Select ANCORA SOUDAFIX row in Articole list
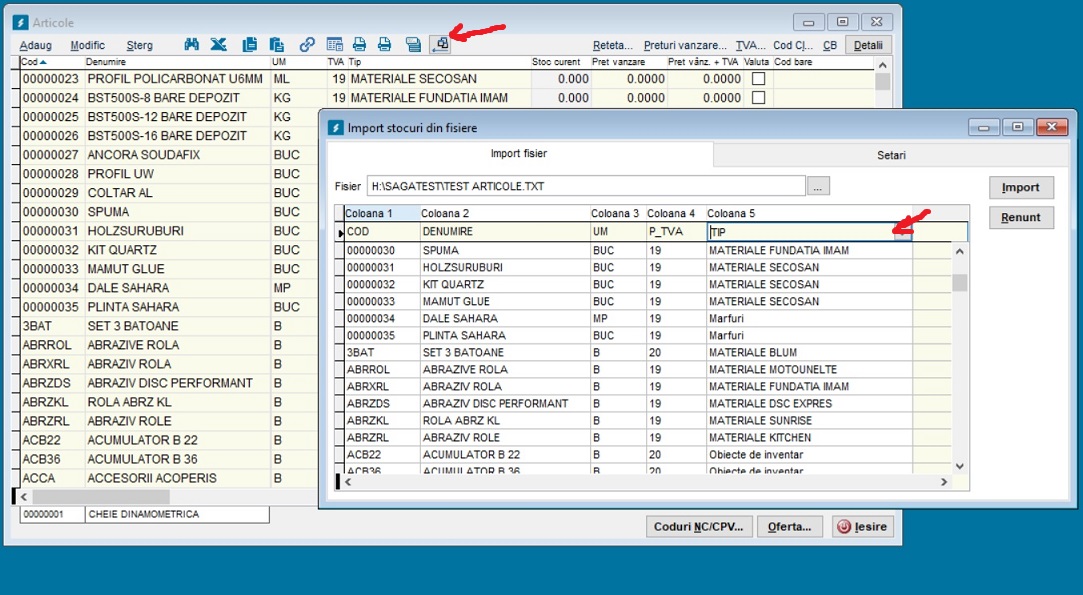1083x595 pixels. point(169,155)
